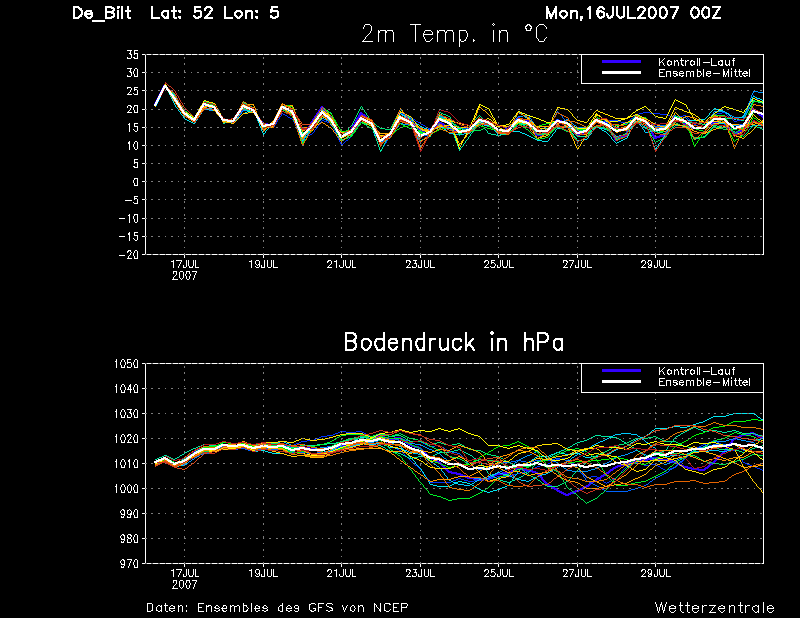Image resolution: width=800 pixels, height=618 pixels.
Task: Select the Ensemble-Mittel label in the pressure legend
Action: 703,382
